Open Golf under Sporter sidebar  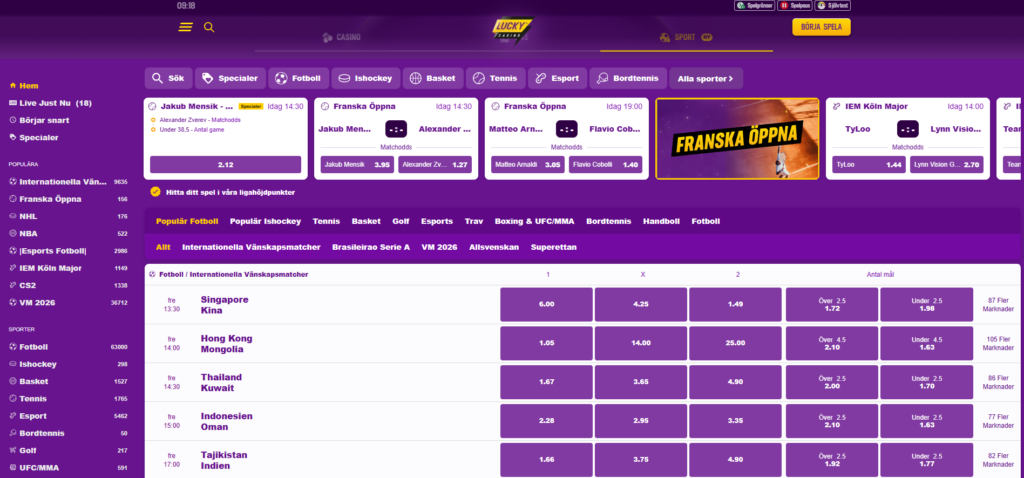click(x=68, y=451)
